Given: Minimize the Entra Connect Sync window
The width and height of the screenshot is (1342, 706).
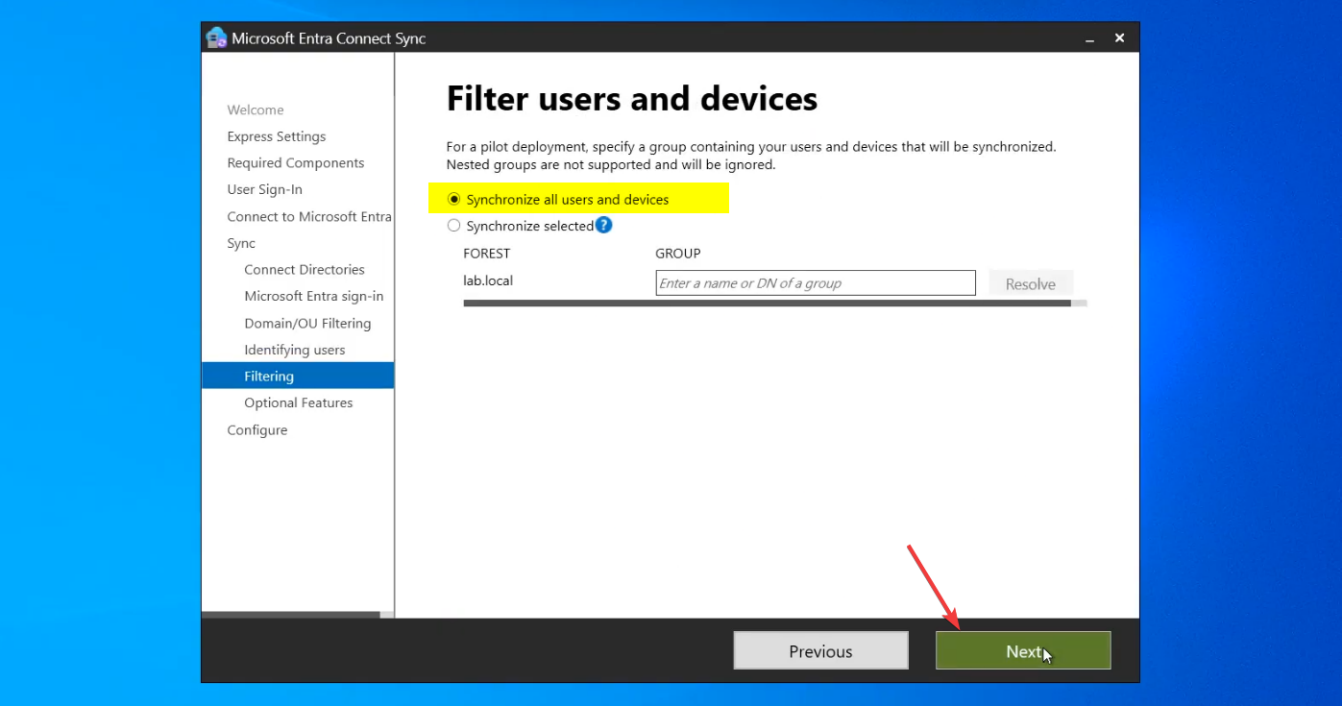Looking at the screenshot, I should point(1088,38).
